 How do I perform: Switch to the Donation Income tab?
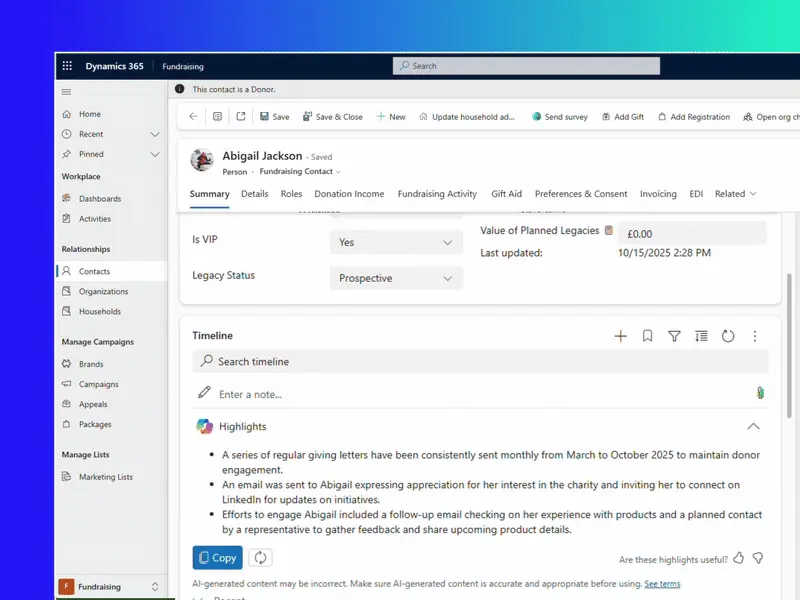pos(350,194)
